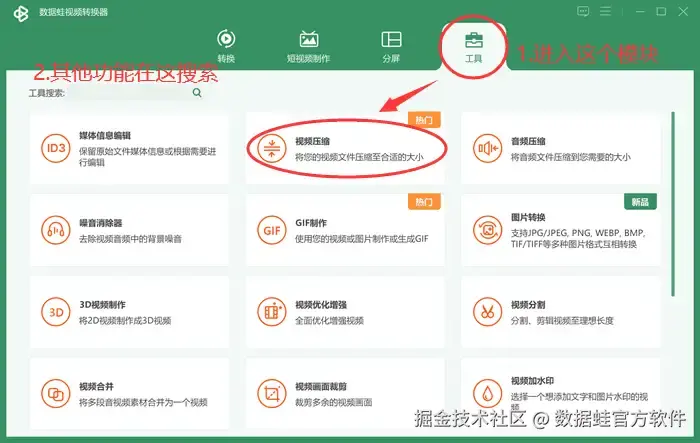700x443 pixels.
Task: Click the 3D视频制作 icon
Action: 56,312
